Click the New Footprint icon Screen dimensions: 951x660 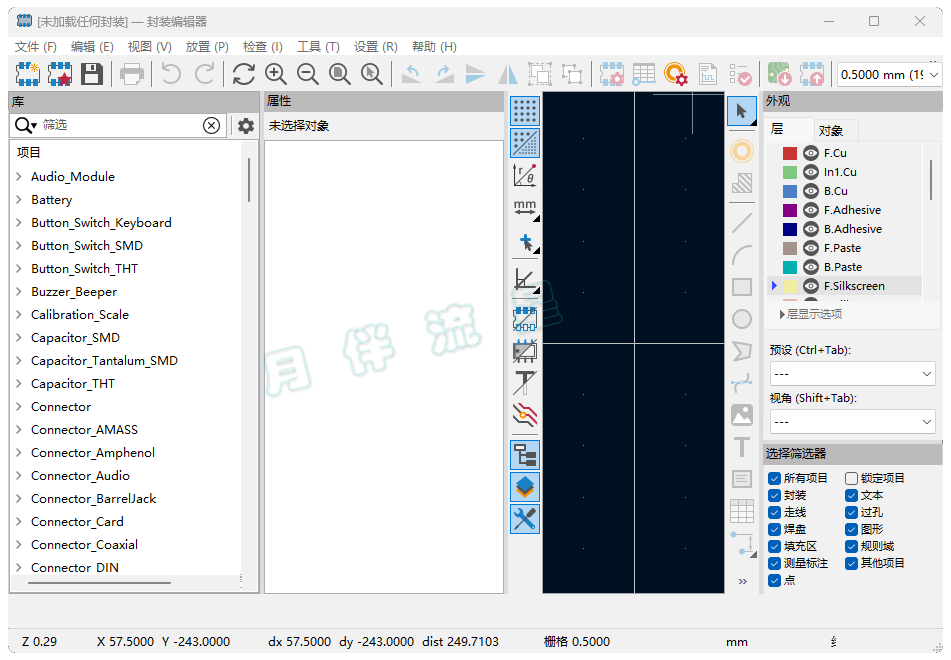(27, 74)
